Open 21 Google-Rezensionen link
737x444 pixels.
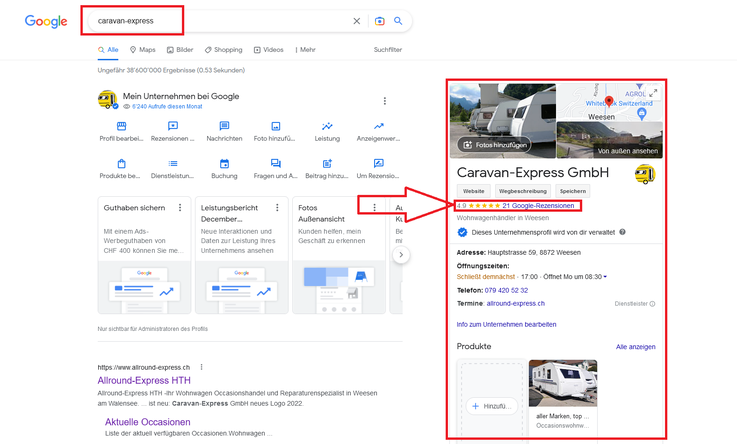tap(538, 206)
